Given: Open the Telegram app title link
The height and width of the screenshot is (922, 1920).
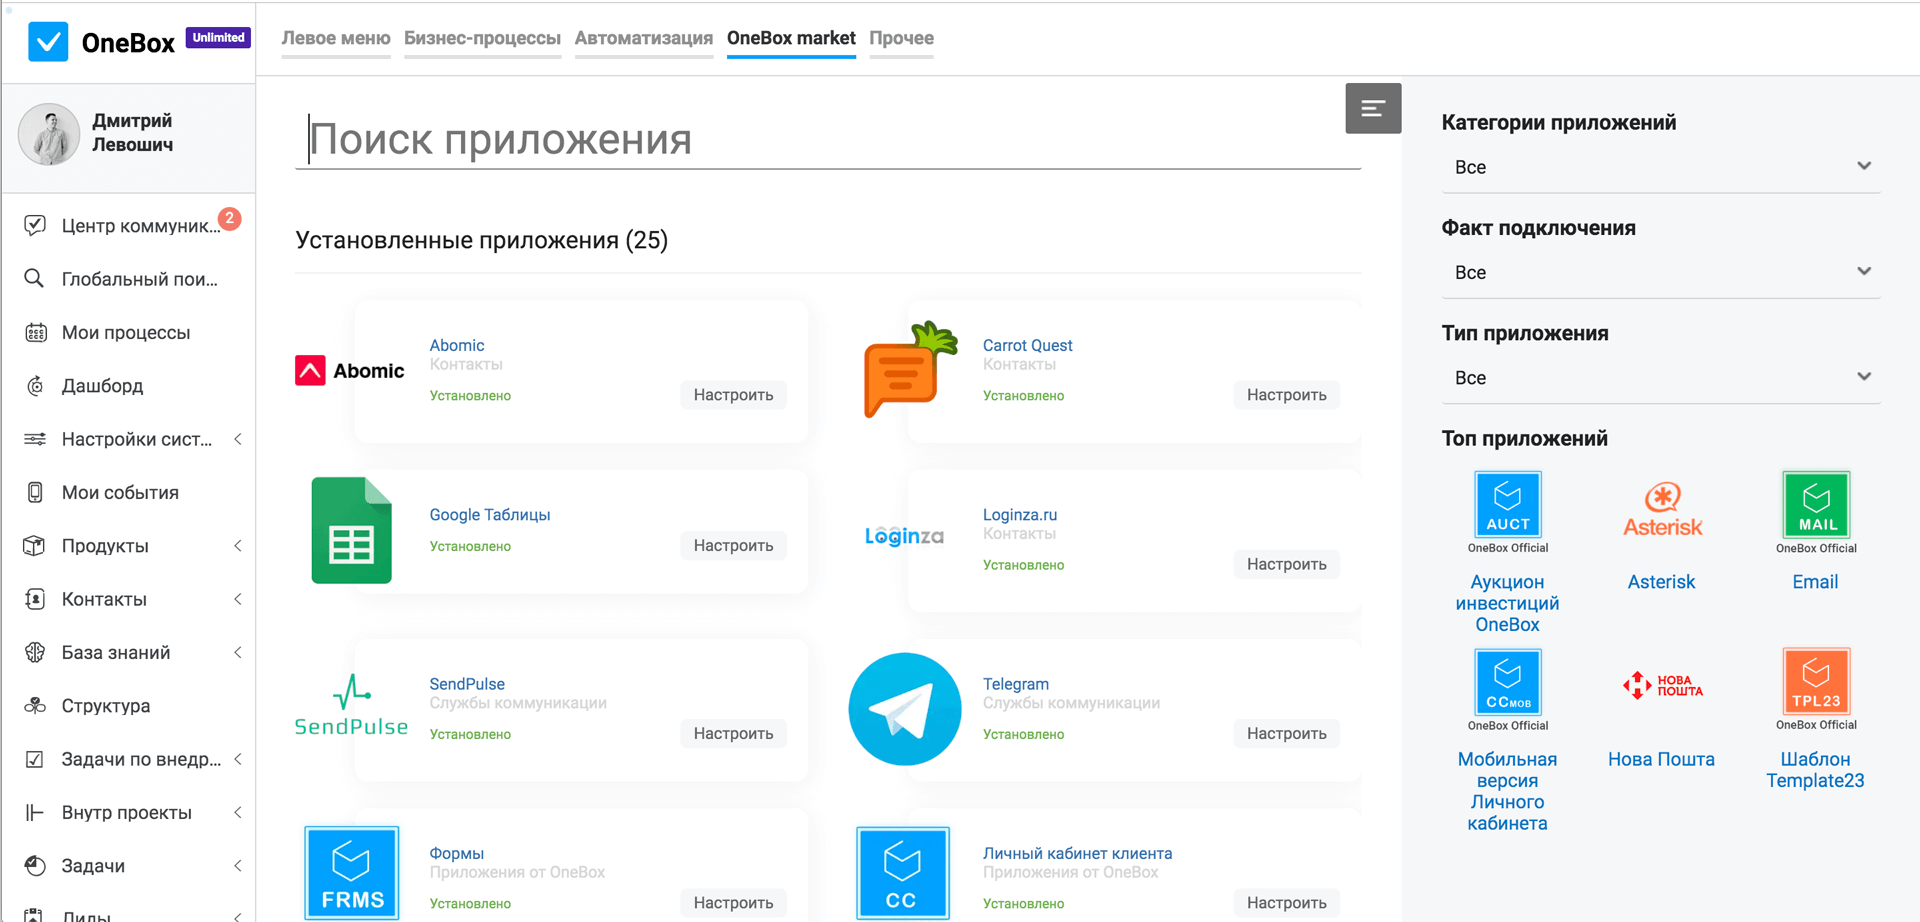Looking at the screenshot, I should coord(1016,684).
